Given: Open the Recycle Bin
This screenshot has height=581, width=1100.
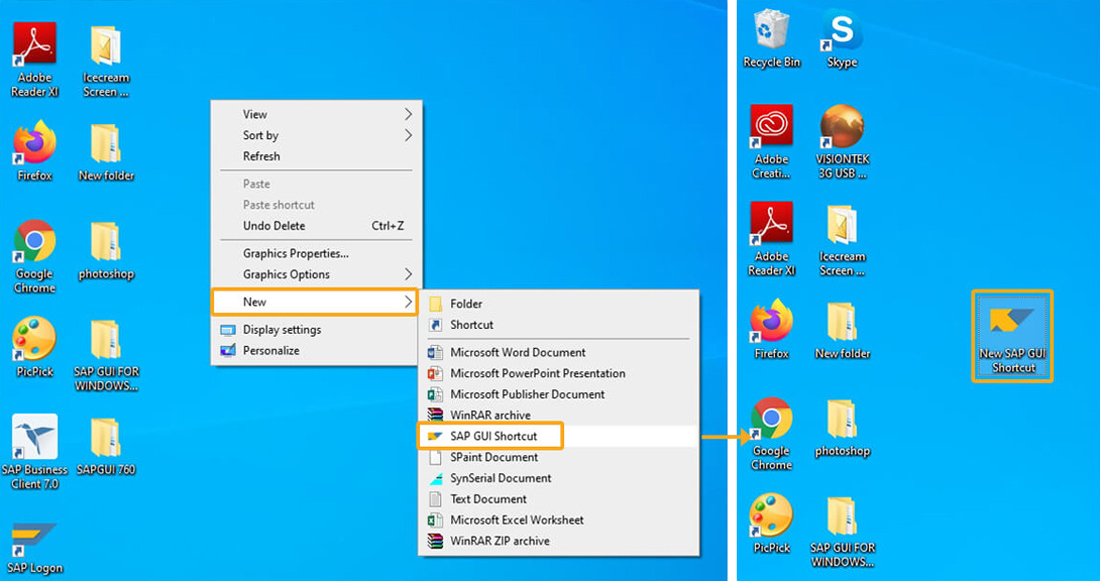Looking at the screenshot, I should pyautogui.click(x=771, y=32).
